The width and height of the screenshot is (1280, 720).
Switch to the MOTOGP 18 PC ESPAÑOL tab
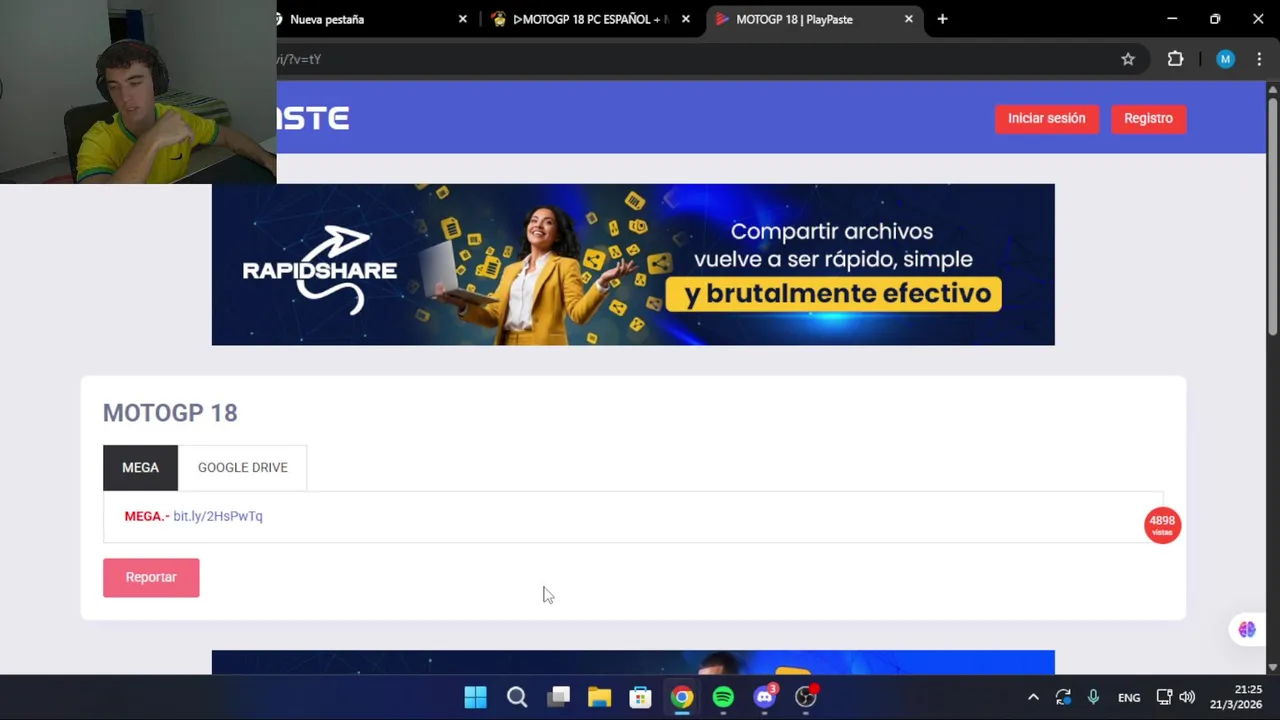pos(590,19)
